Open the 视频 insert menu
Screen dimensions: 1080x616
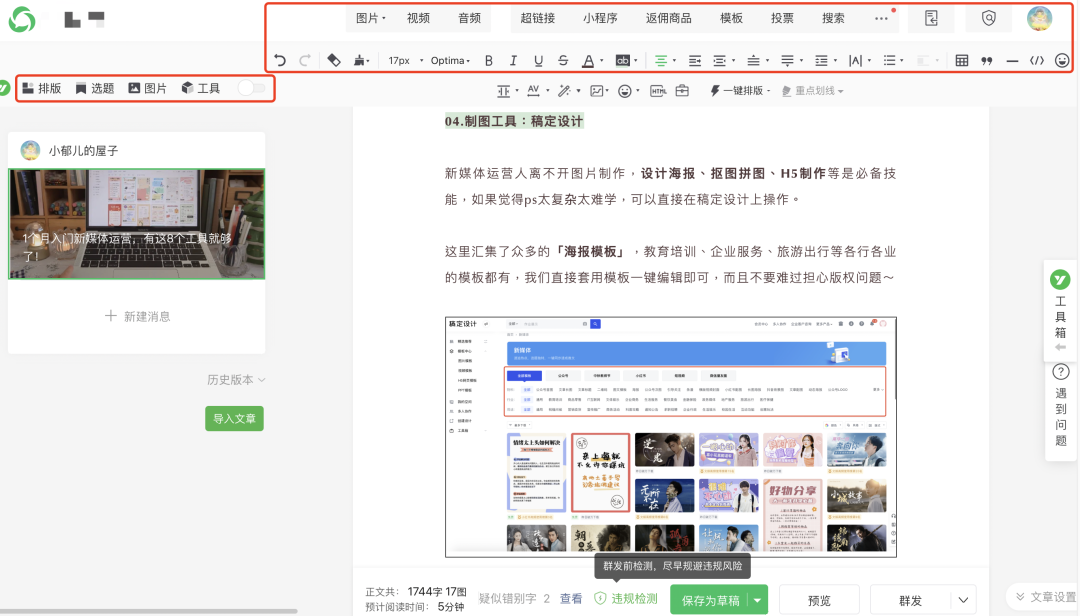click(418, 19)
